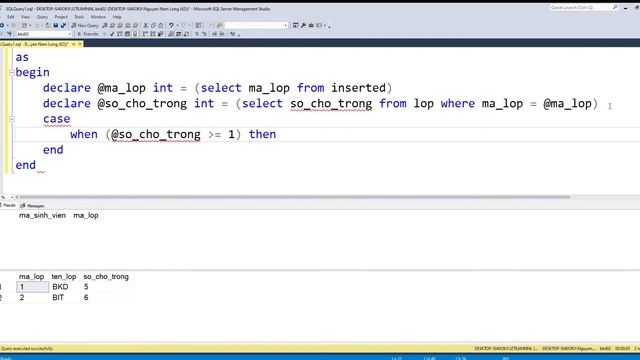Click the Undo arrow icon
This screenshot has height=360, width=640.
(x=171, y=25)
